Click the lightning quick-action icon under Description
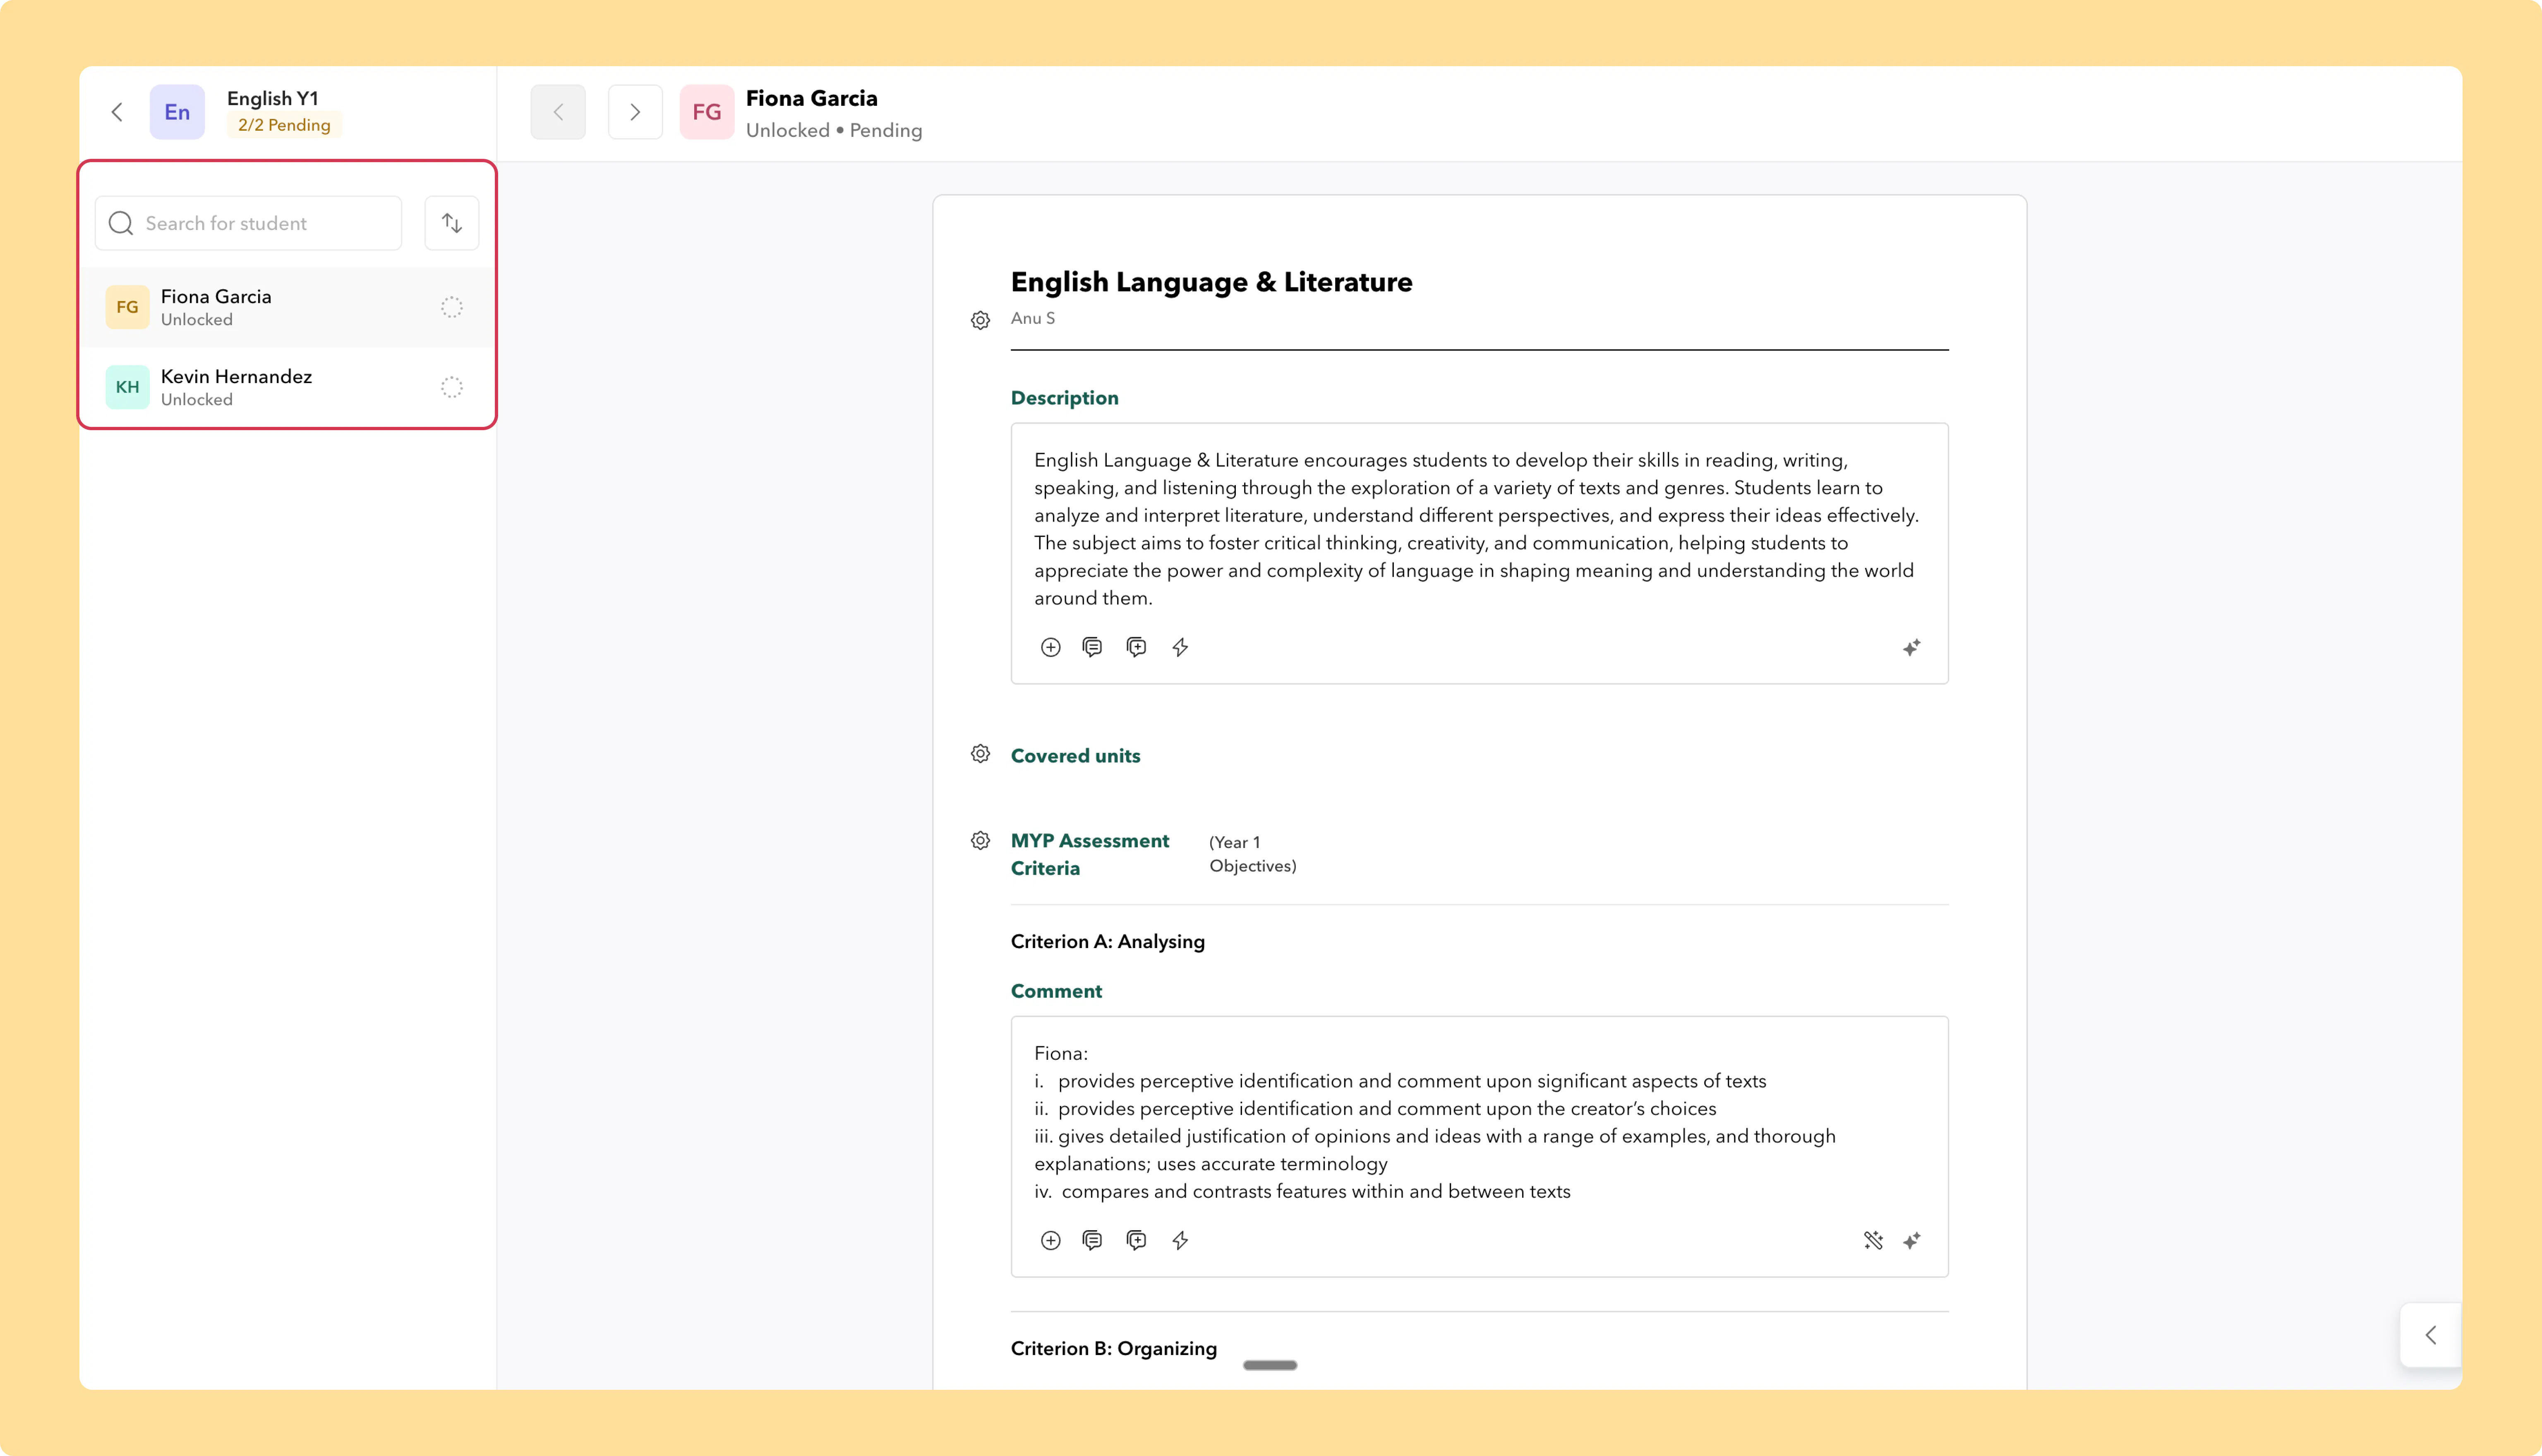Screen dimensions: 2542x1456 tap(1180, 647)
